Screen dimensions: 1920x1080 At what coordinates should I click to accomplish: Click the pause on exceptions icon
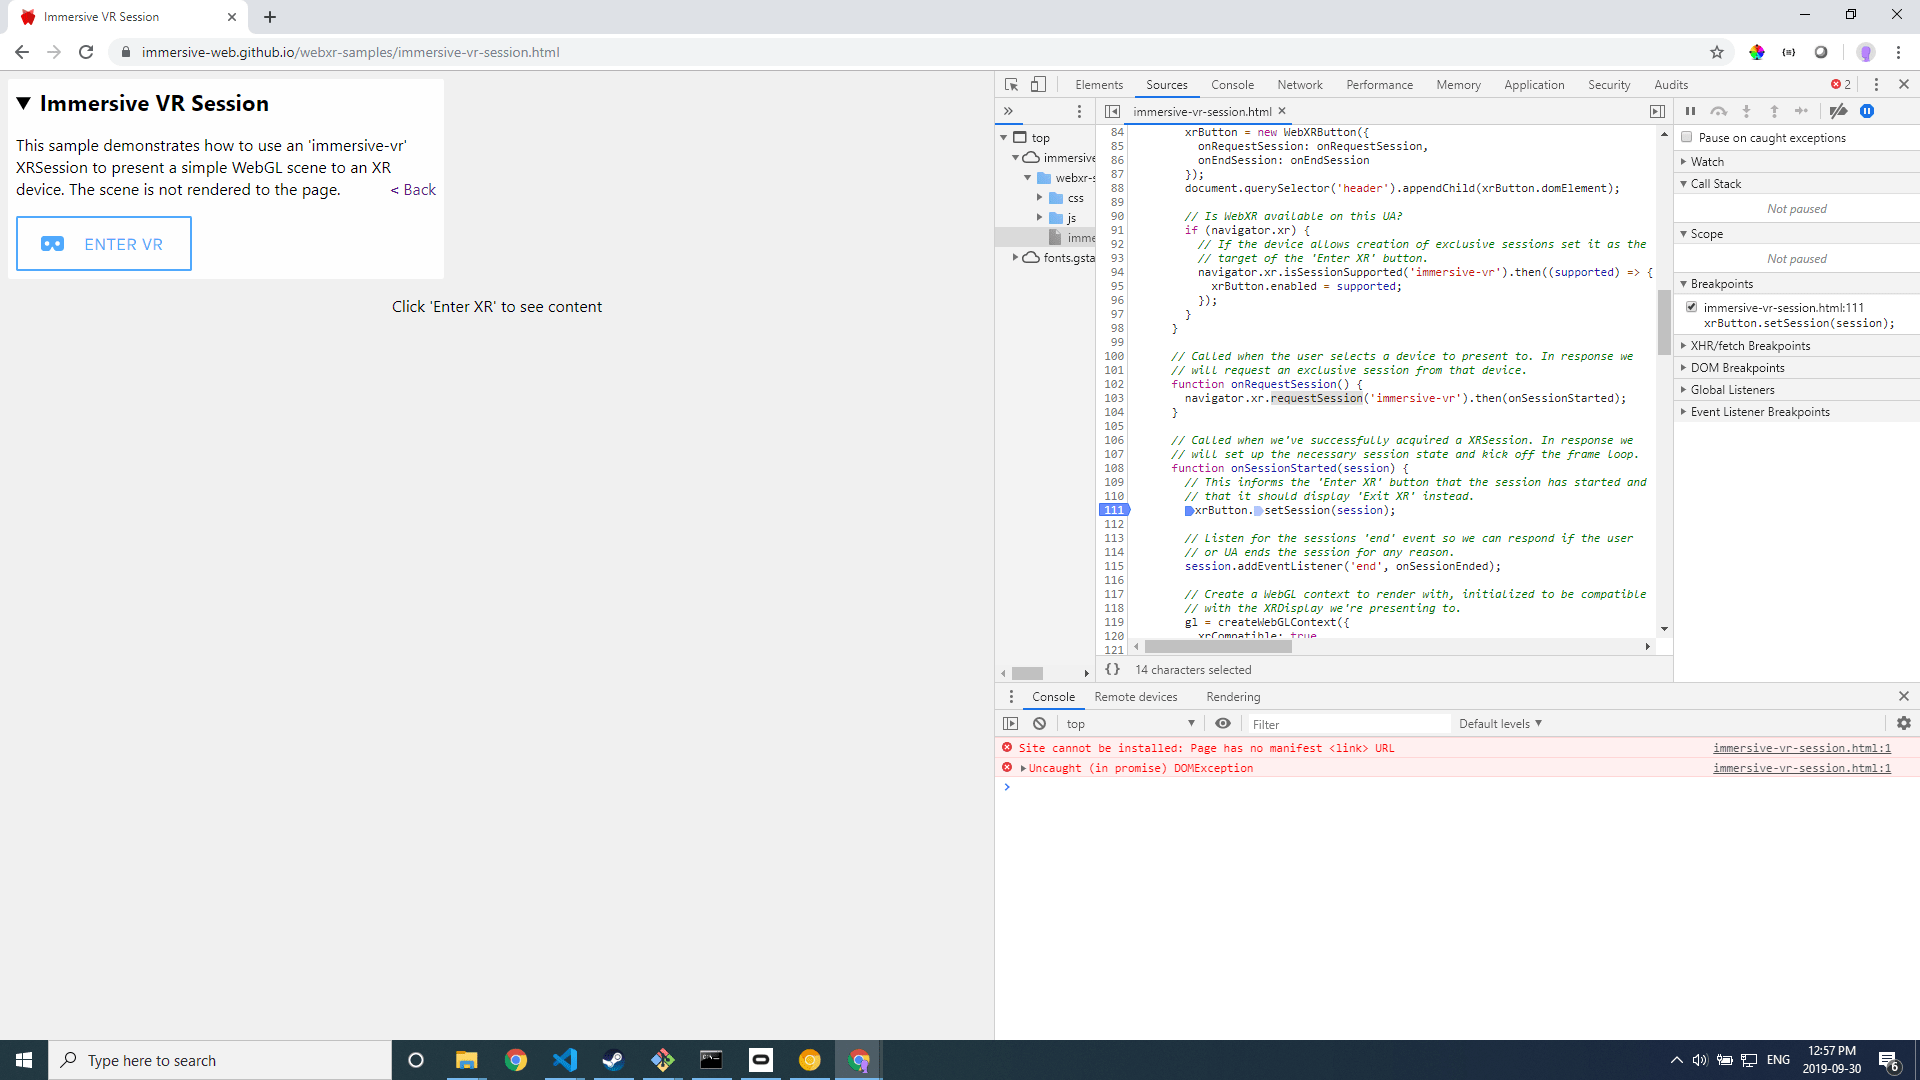tap(1867, 111)
